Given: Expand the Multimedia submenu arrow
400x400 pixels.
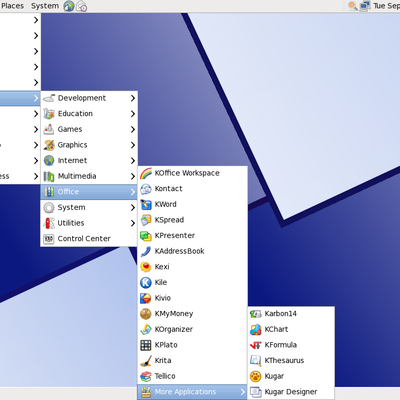Looking at the screenshot, I should 133,176.
